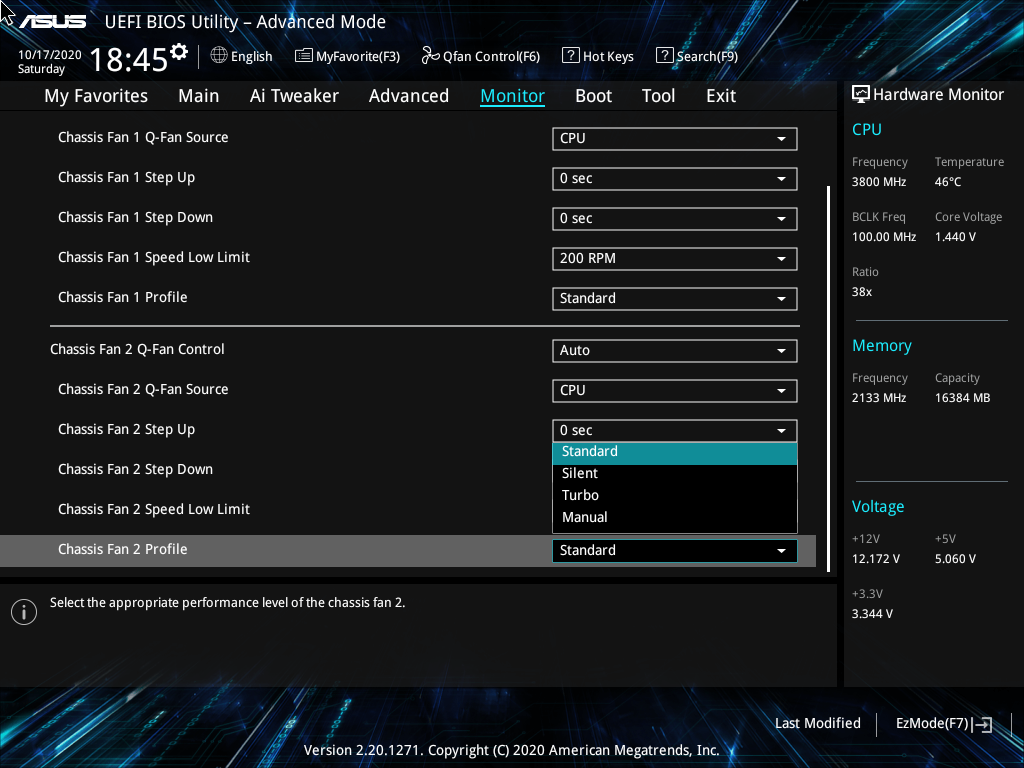Select Chassis Fan 2 Profile label
This screenshot has width=1024, height=768.
click(123, 549)
